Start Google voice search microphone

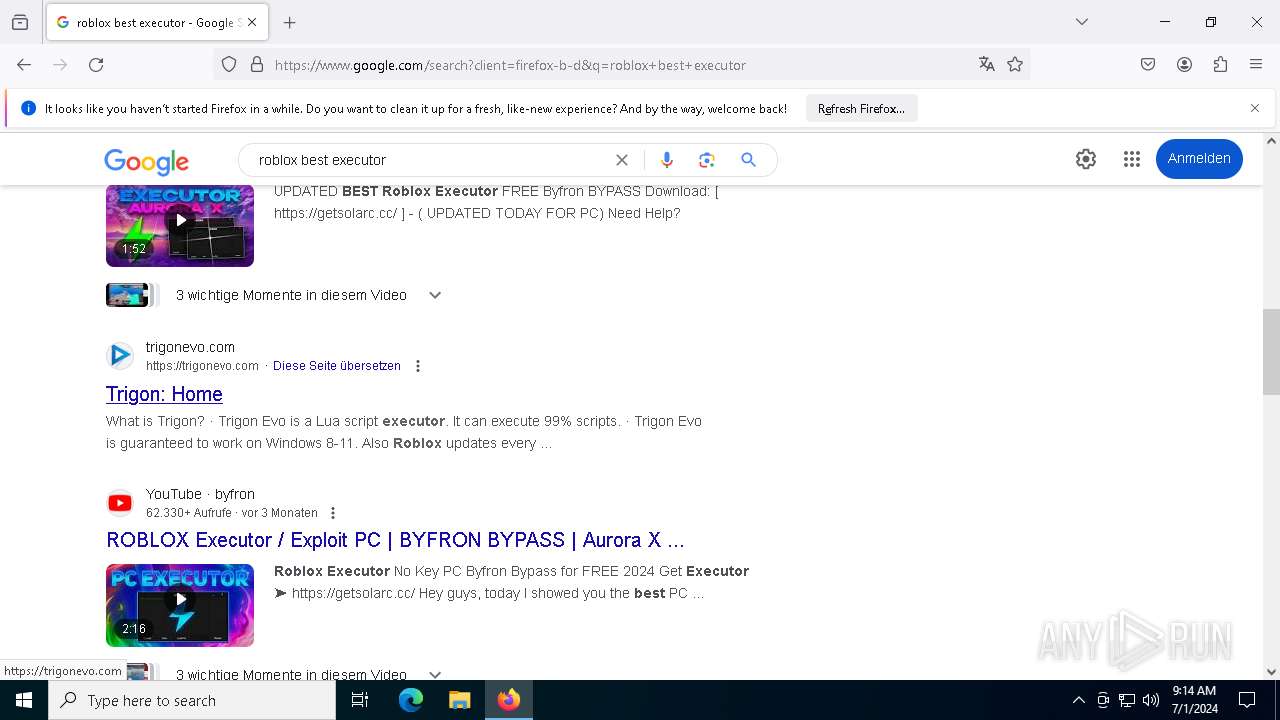(667, 160)
